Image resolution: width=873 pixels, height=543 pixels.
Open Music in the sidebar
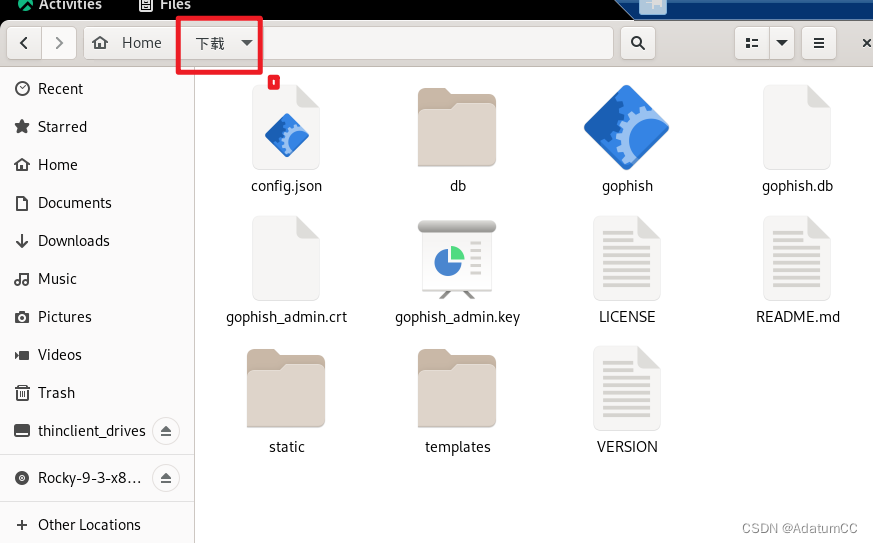[97, 278]
